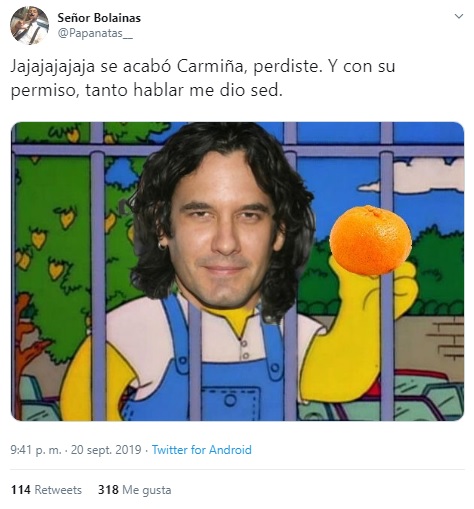Click the brick wall in the image

coord(443,342)
